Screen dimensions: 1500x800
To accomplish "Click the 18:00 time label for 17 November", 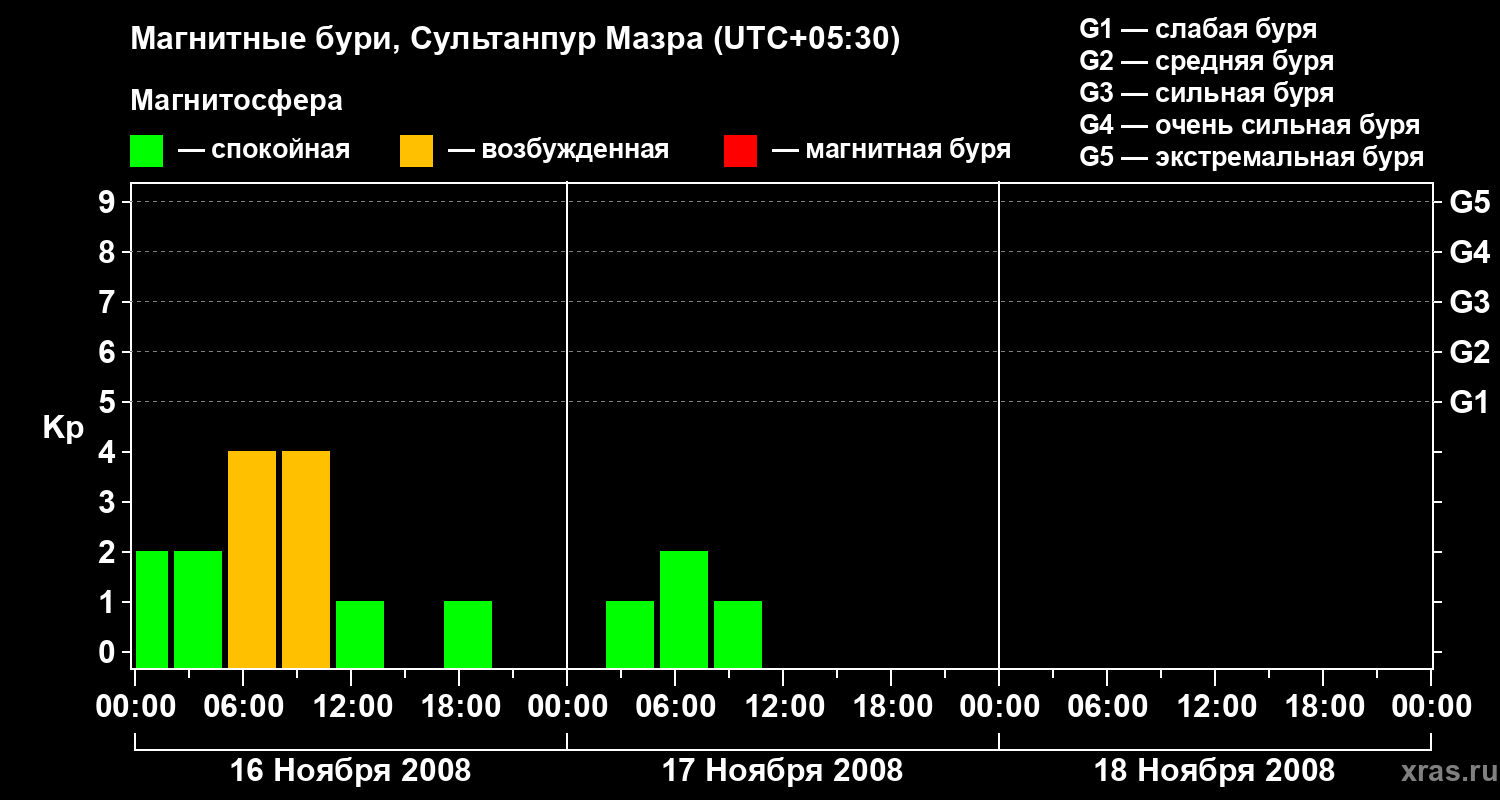I will (892, 707).
